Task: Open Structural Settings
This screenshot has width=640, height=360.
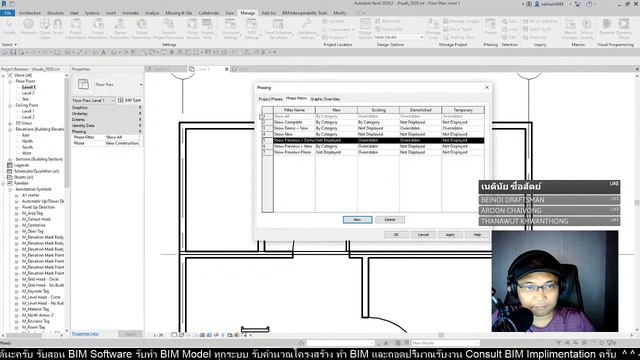Action: coord(231,28)
